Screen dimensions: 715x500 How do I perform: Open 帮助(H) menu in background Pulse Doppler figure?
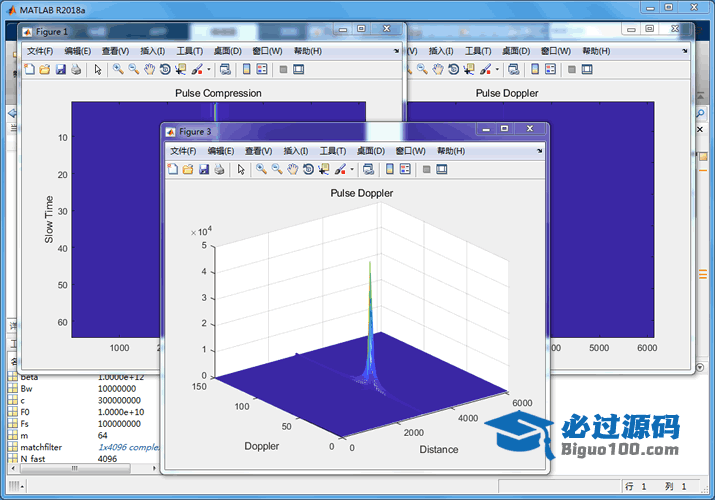click(x=596, y=51)
